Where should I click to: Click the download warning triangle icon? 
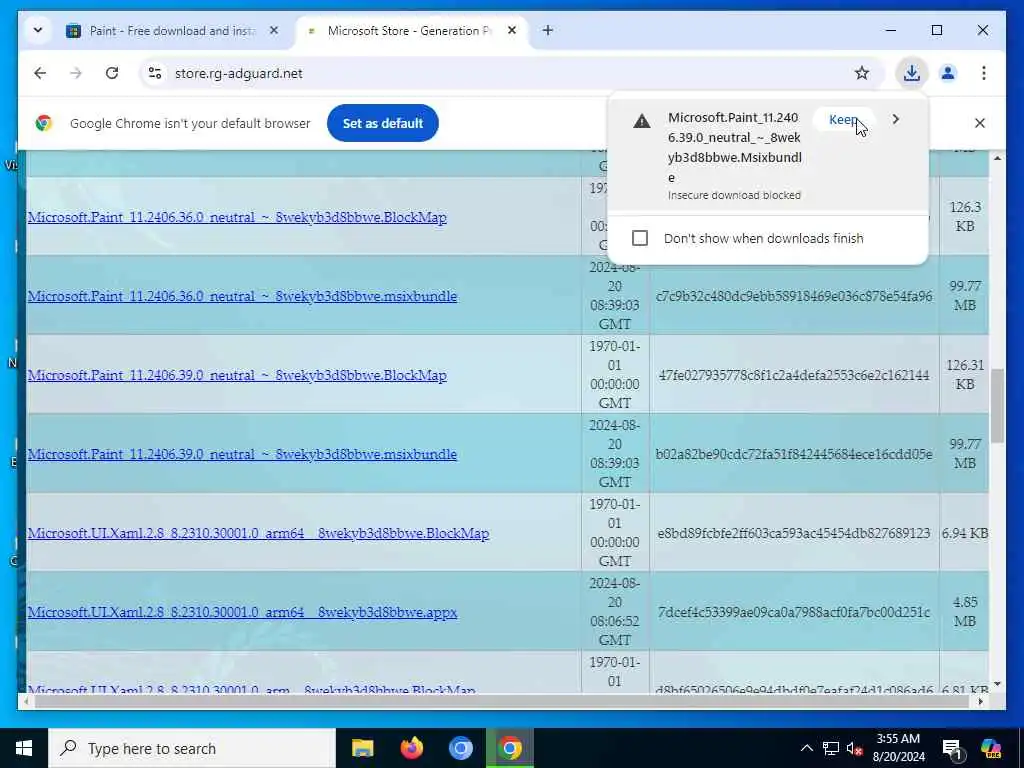tap(642, 121)
